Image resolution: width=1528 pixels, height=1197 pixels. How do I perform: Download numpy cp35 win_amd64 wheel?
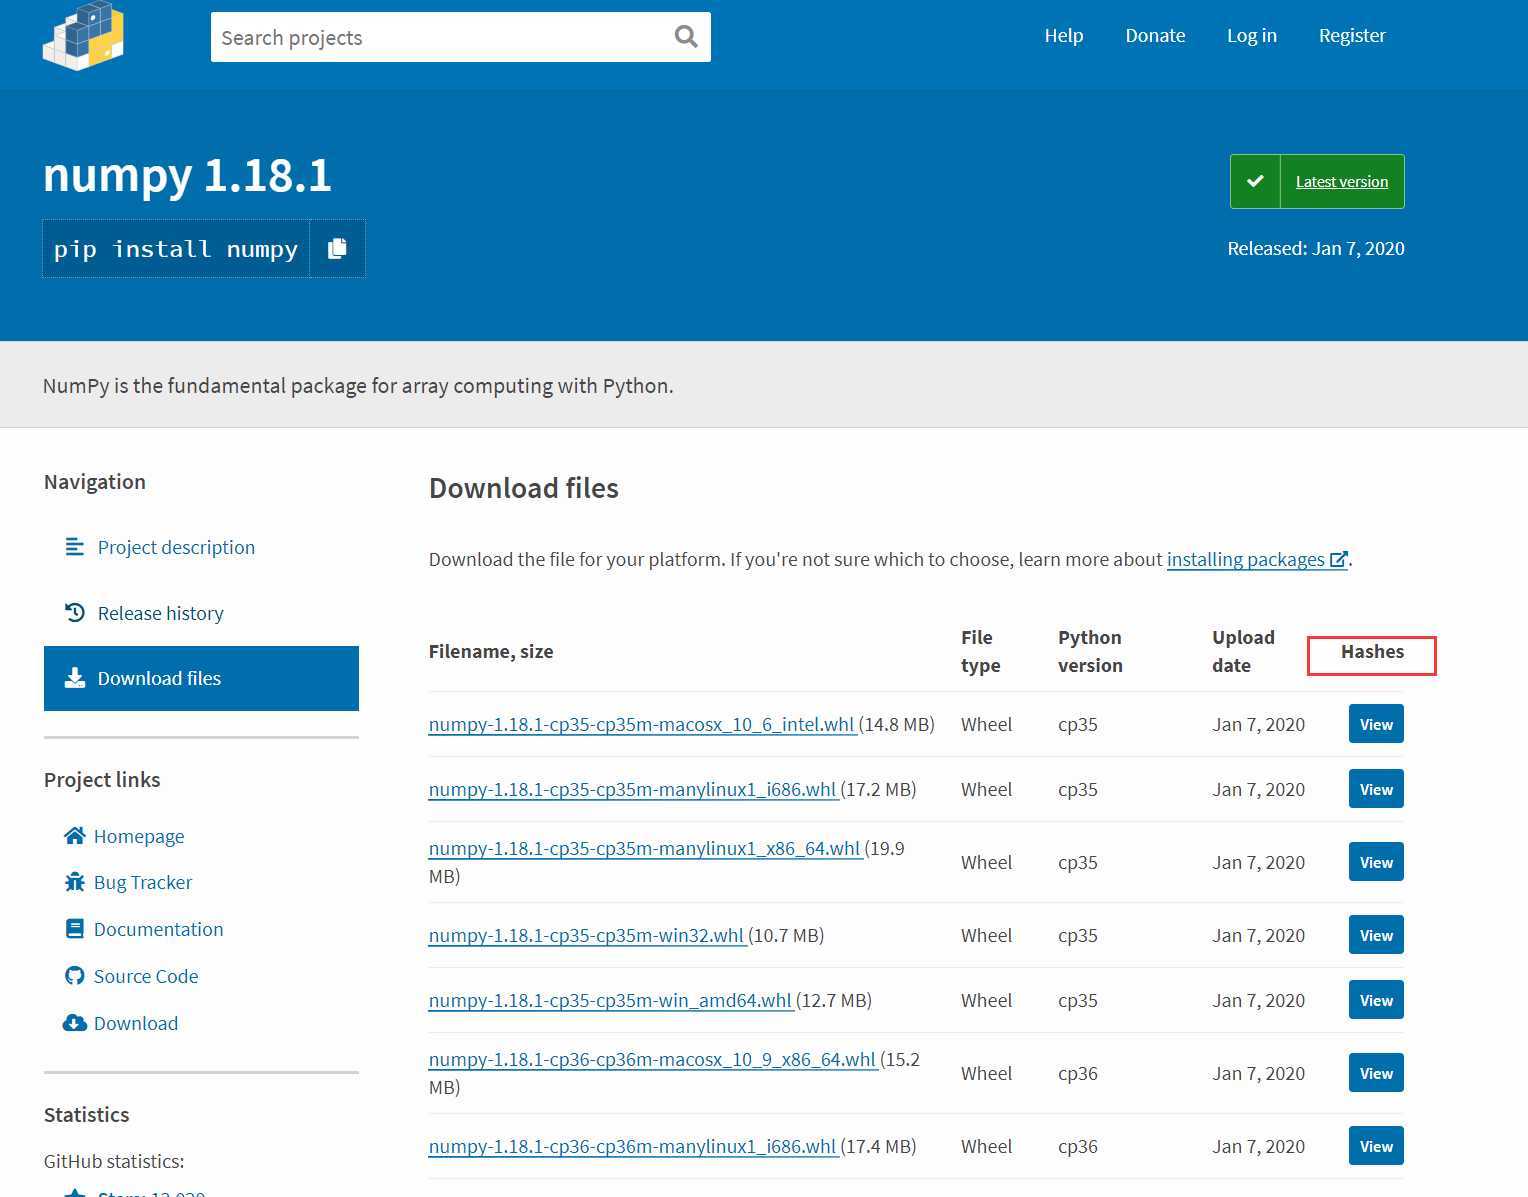click(x=610, y=1000)
